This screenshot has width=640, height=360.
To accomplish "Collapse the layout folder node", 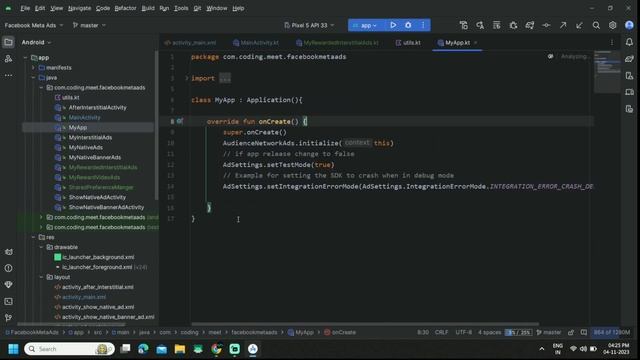I will click(x=41, y=277).
